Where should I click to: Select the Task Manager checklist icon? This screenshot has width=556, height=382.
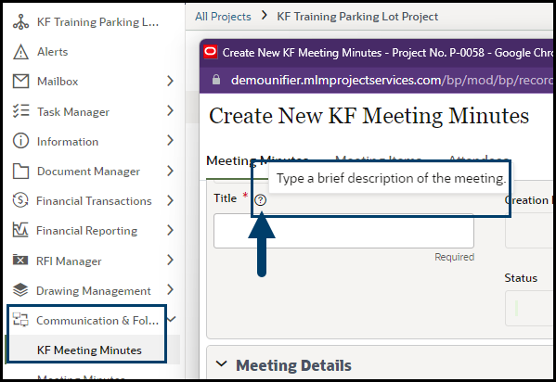(21, 111)
